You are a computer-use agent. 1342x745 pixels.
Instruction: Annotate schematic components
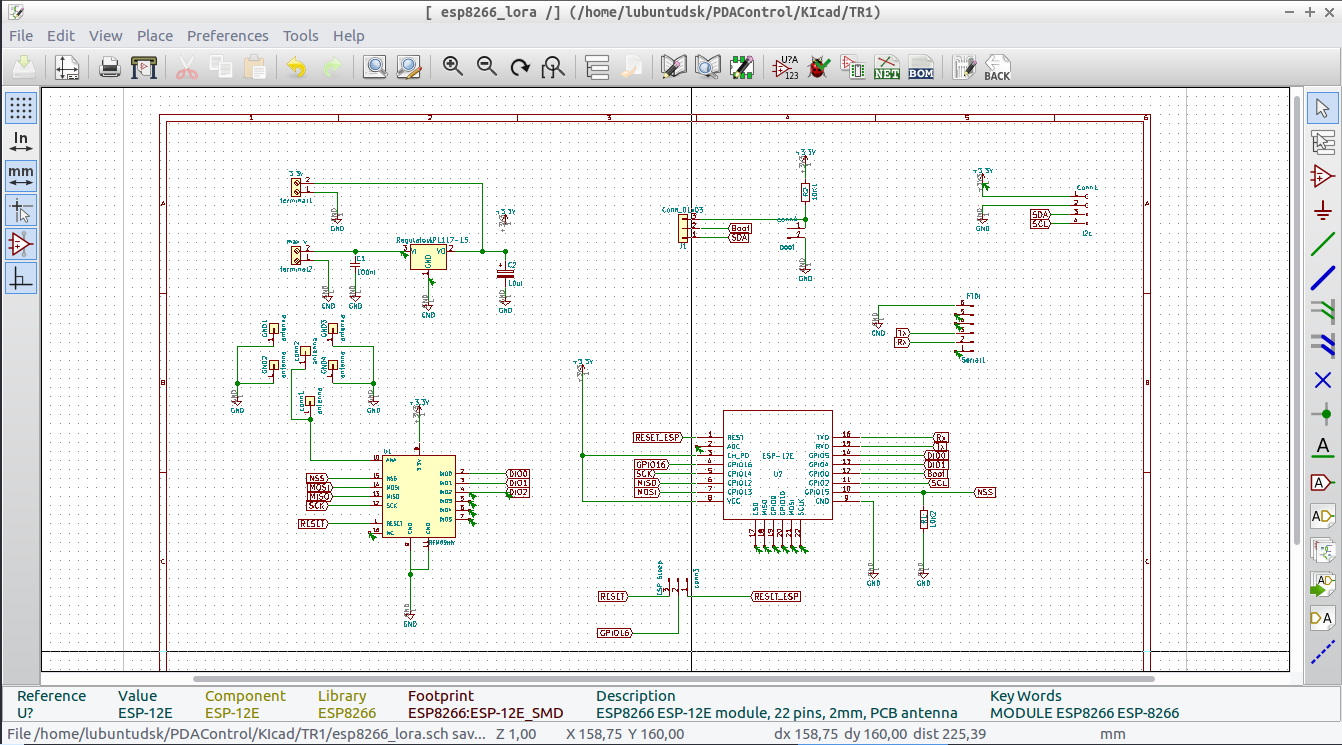pos(786,68)
